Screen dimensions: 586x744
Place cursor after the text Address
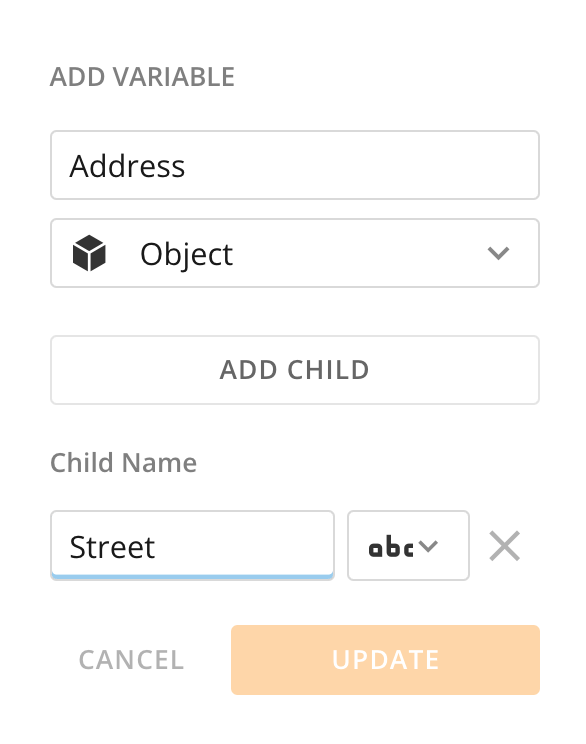[x=186, y=166]
